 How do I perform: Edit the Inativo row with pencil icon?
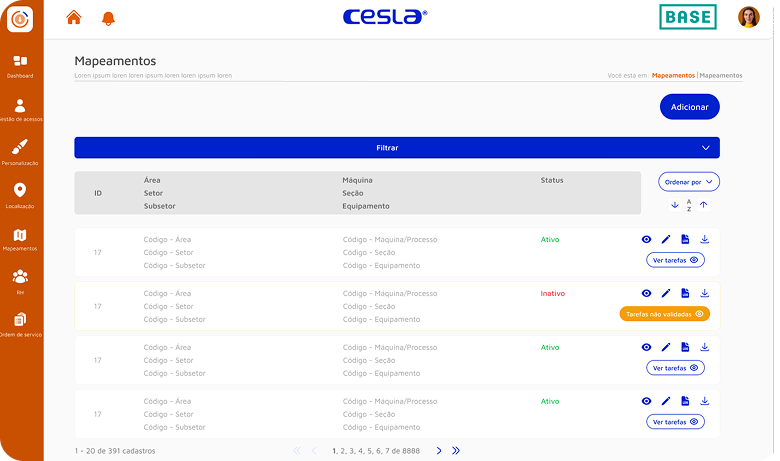(x=666, y=293)
